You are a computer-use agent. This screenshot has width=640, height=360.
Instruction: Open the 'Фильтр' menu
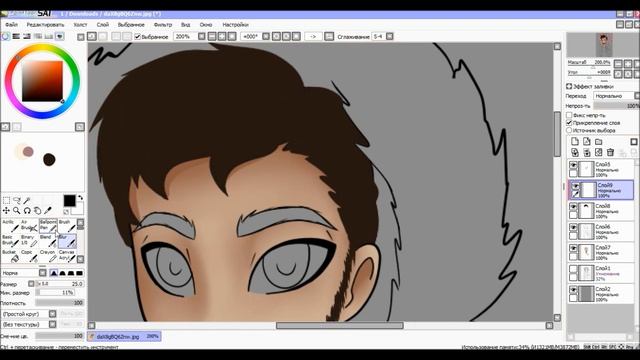pos(163,25)
